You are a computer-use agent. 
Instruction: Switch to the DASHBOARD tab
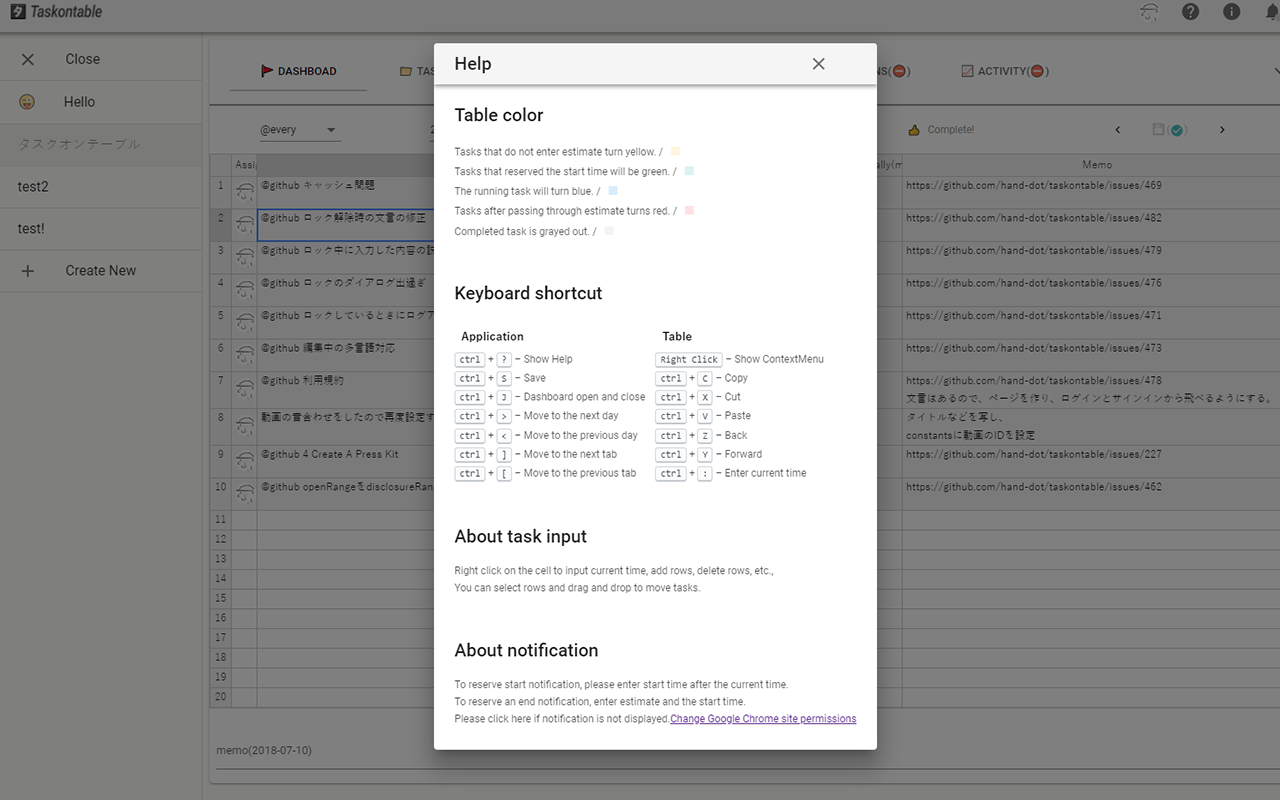[298, 70]
